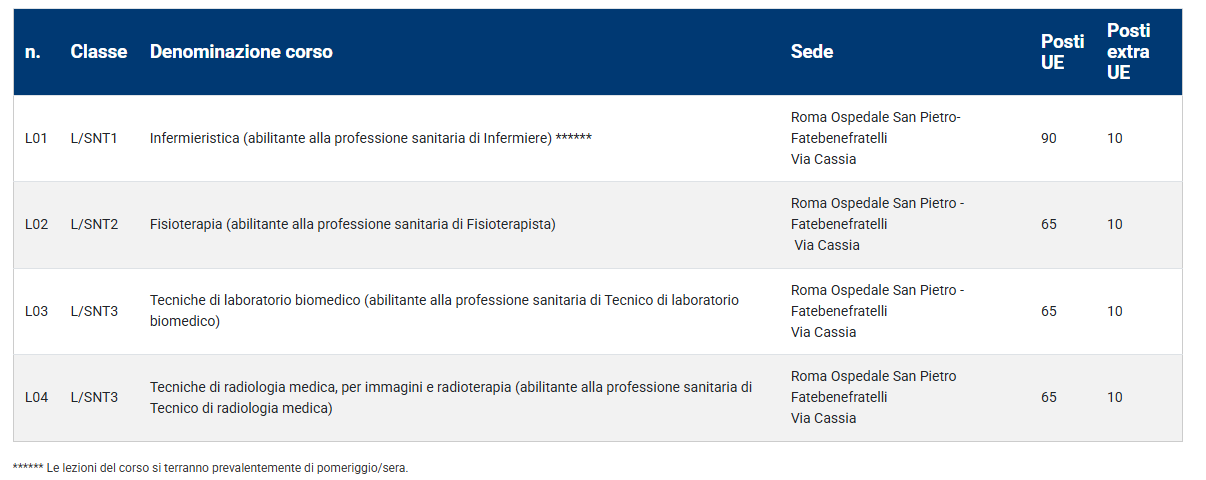Click the L/SNT2 class cell
1206x480 pixels.
click(x=94, y=224)
